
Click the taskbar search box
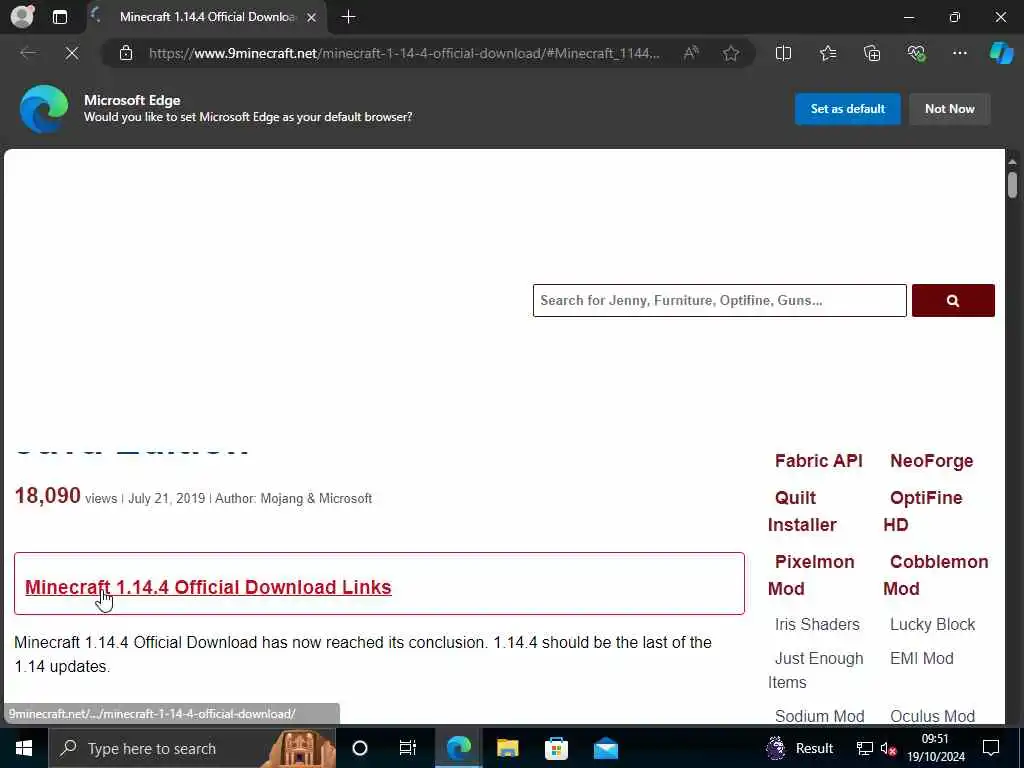coord(192,748)
